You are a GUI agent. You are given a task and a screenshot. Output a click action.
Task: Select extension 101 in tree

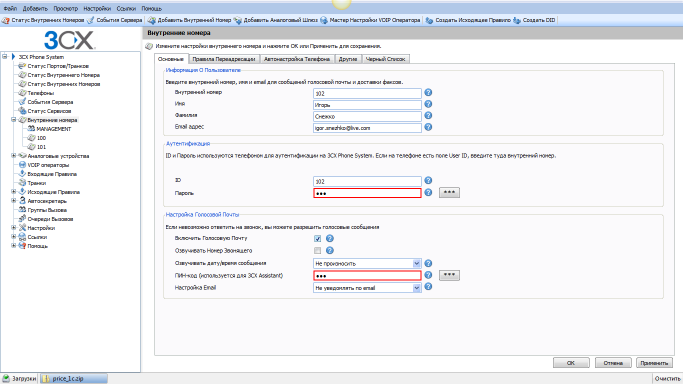tap(41, 147)
